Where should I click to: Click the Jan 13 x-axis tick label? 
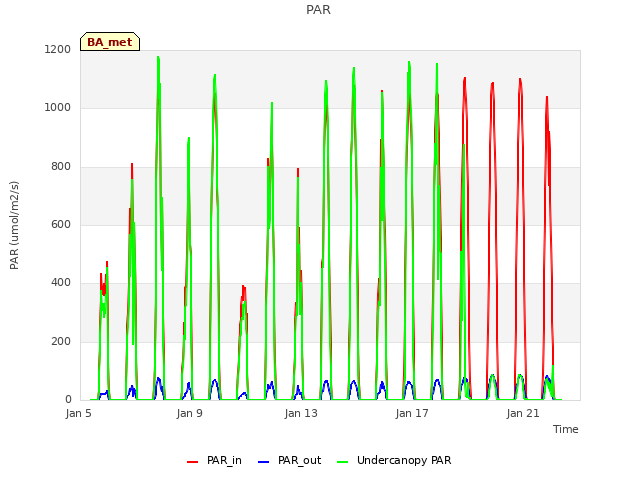(301, 413)
